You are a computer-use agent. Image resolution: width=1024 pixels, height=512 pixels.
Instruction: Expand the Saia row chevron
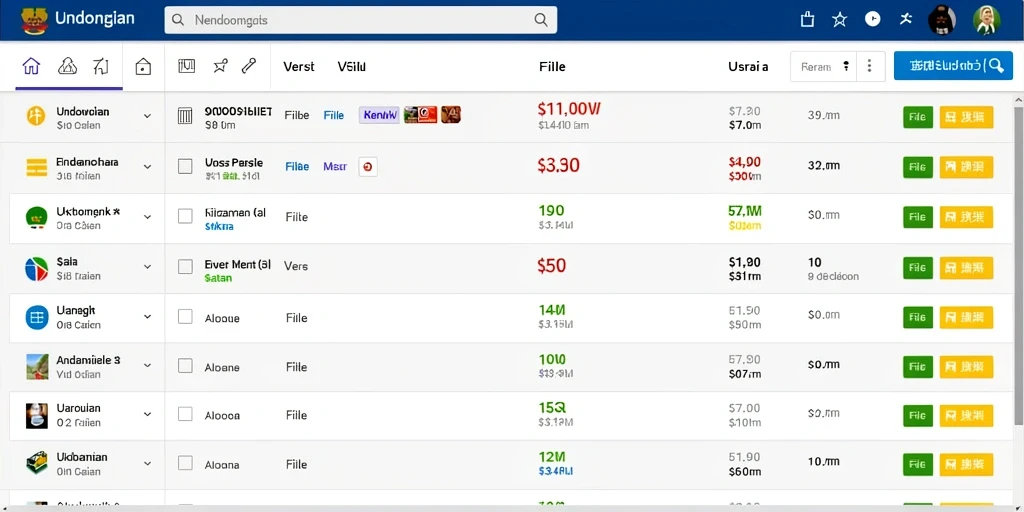click(147, 266)
